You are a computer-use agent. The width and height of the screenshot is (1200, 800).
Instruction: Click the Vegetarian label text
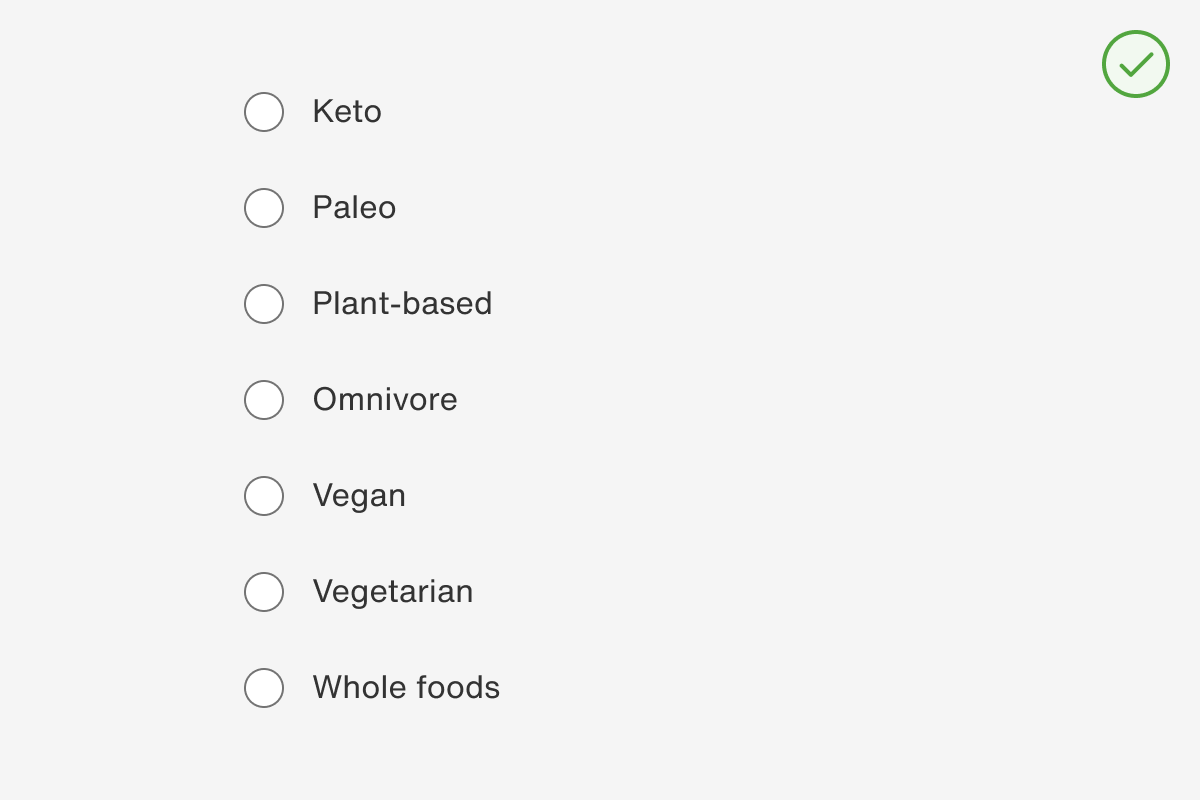click(393, 592)
